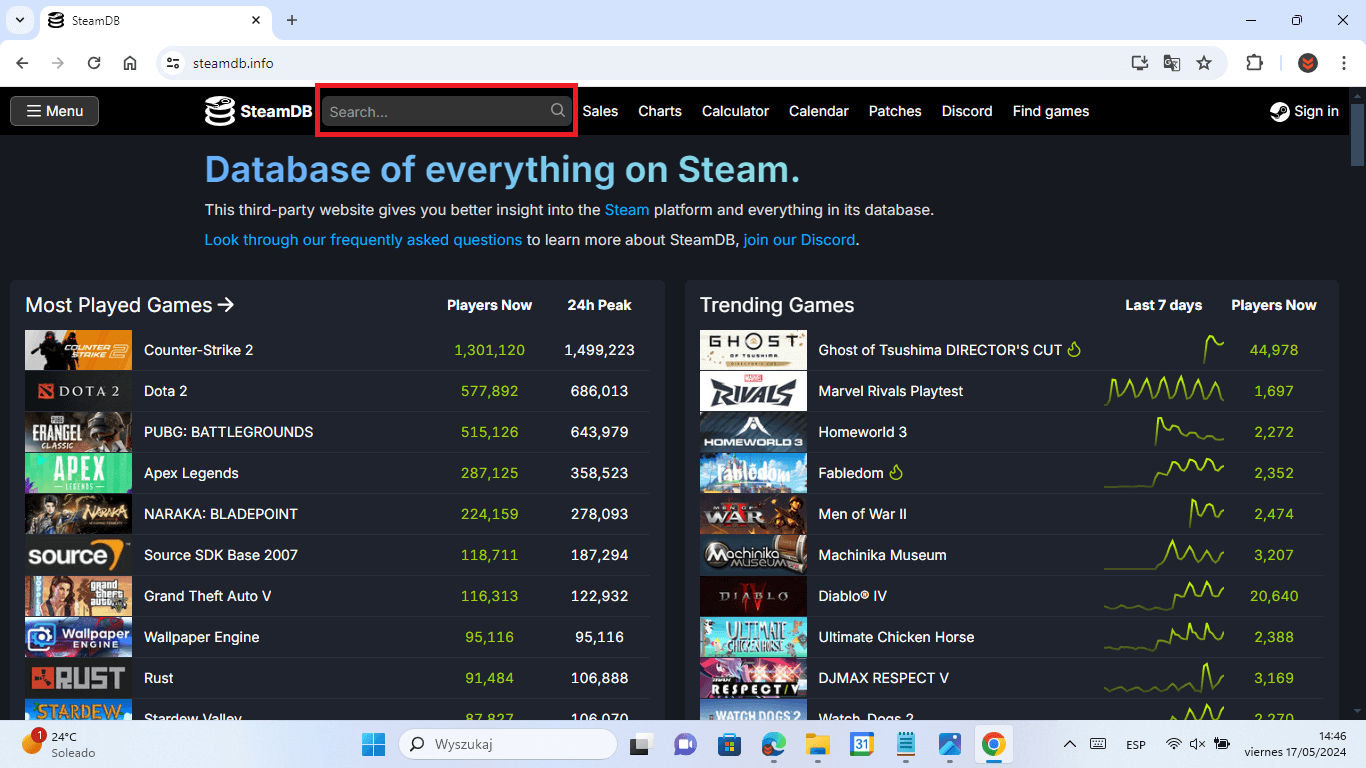Screen dimensions: 1366x768
Task: Click the Dota 2 thumbnail
Action: 78,391
